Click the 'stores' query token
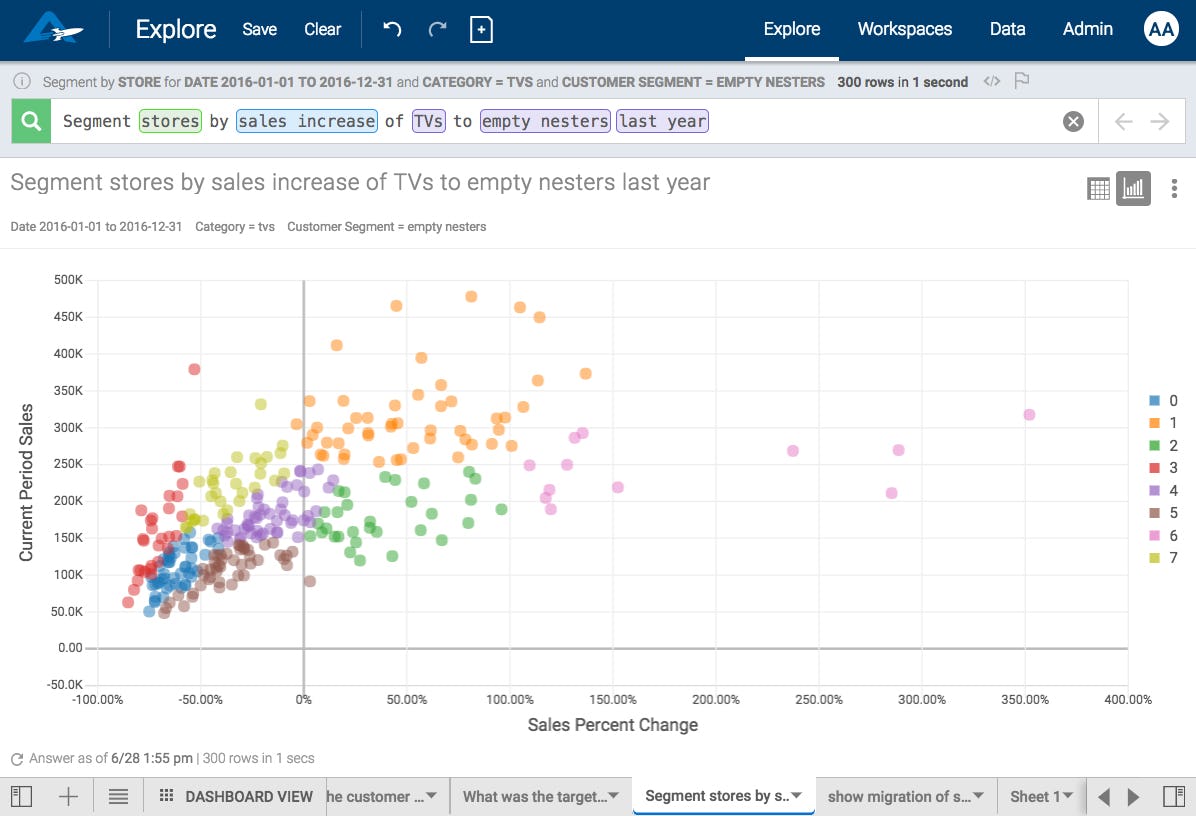 [170, 121]
